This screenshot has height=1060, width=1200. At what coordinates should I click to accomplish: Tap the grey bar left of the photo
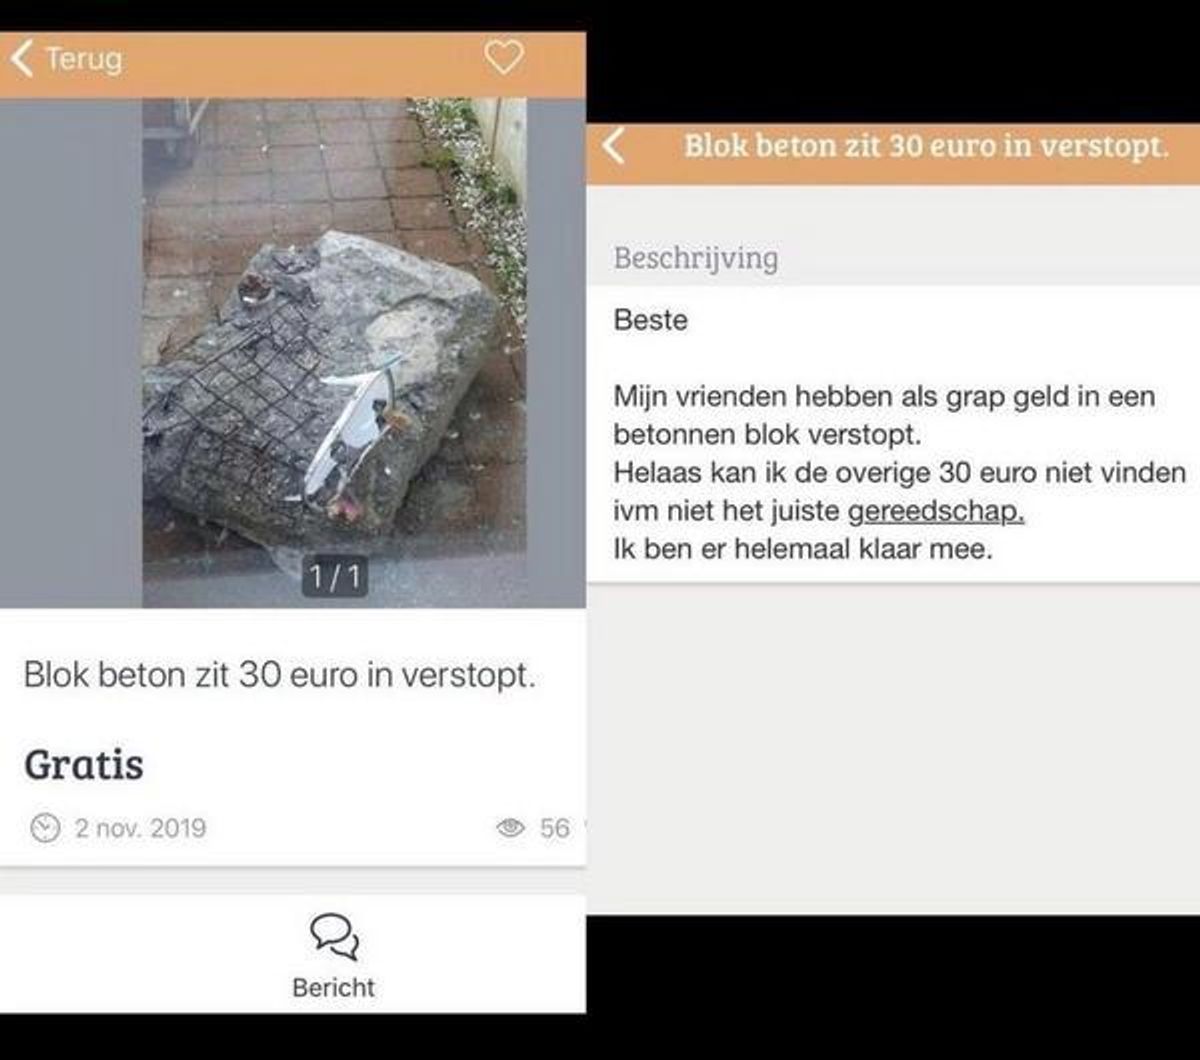point(71,352)
